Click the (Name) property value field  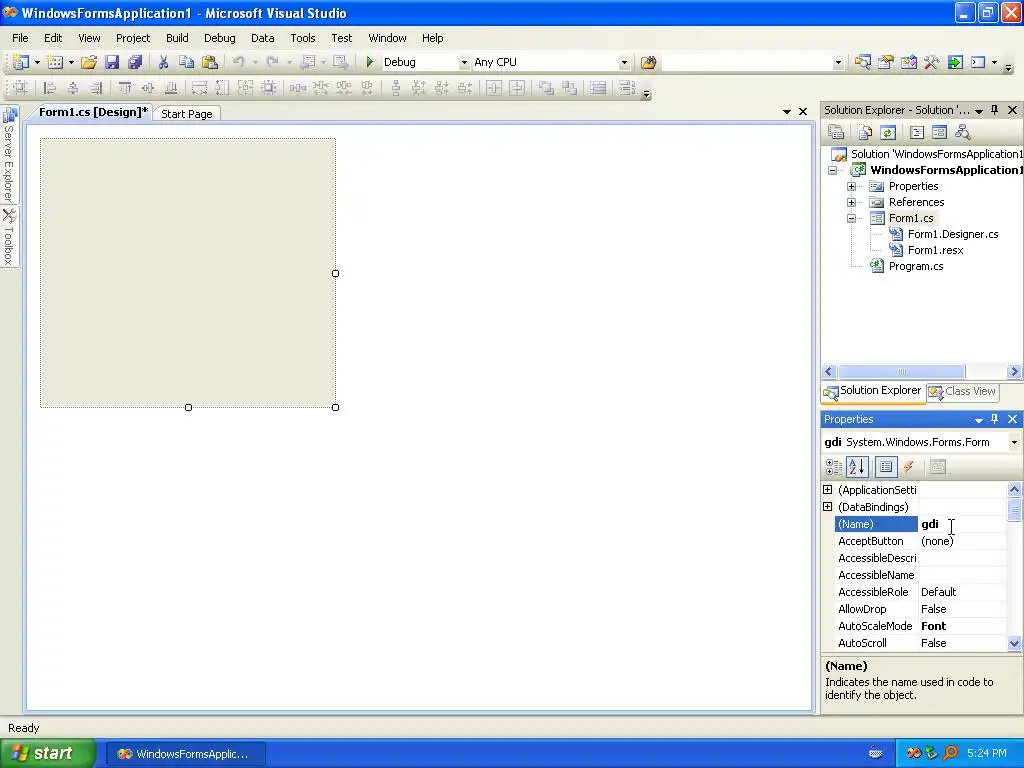click(x=962, y=524)
